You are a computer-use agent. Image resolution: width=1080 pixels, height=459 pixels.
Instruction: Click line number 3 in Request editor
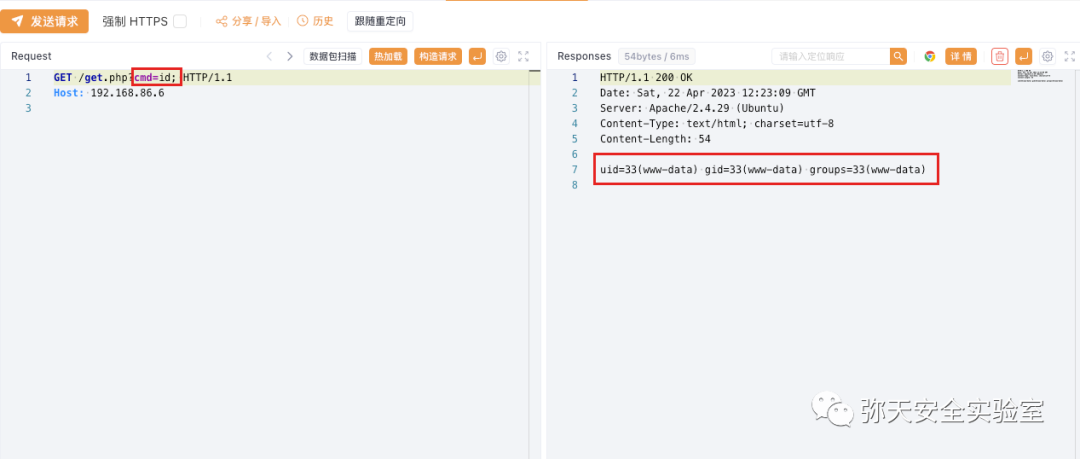[x=28, y=108]
